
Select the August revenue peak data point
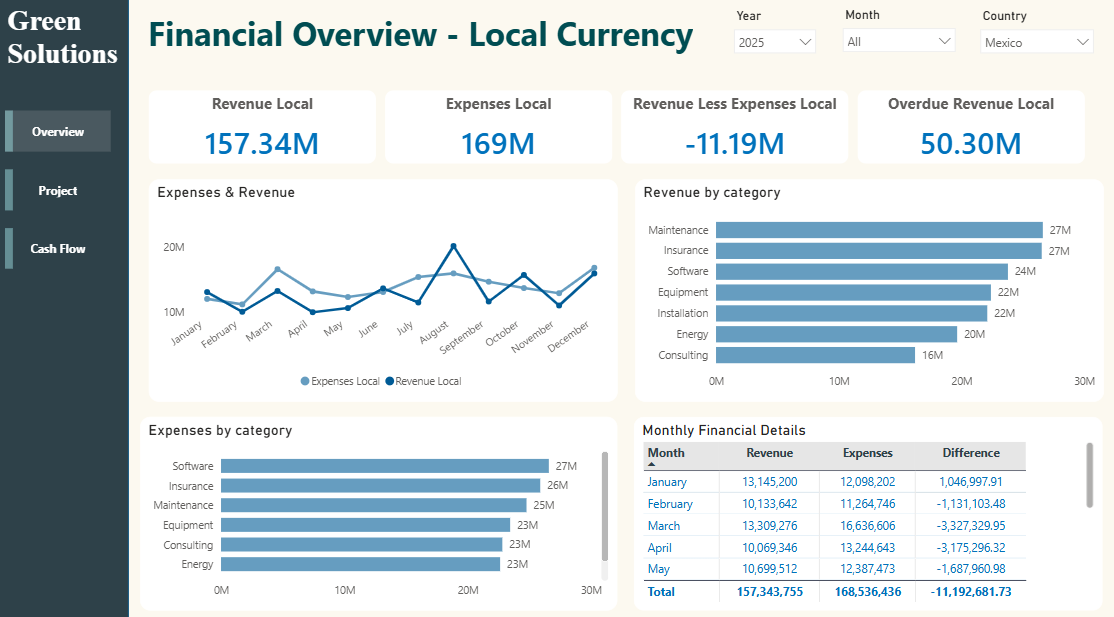[x=453, y=246]
